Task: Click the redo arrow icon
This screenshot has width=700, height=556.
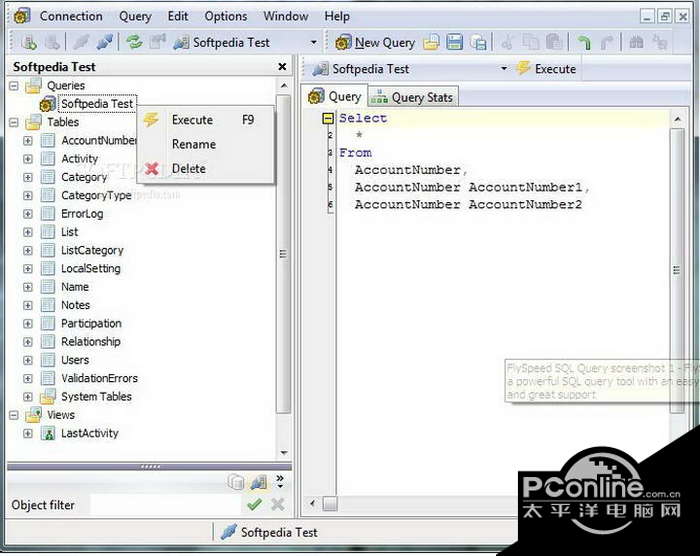Action: 607,43
